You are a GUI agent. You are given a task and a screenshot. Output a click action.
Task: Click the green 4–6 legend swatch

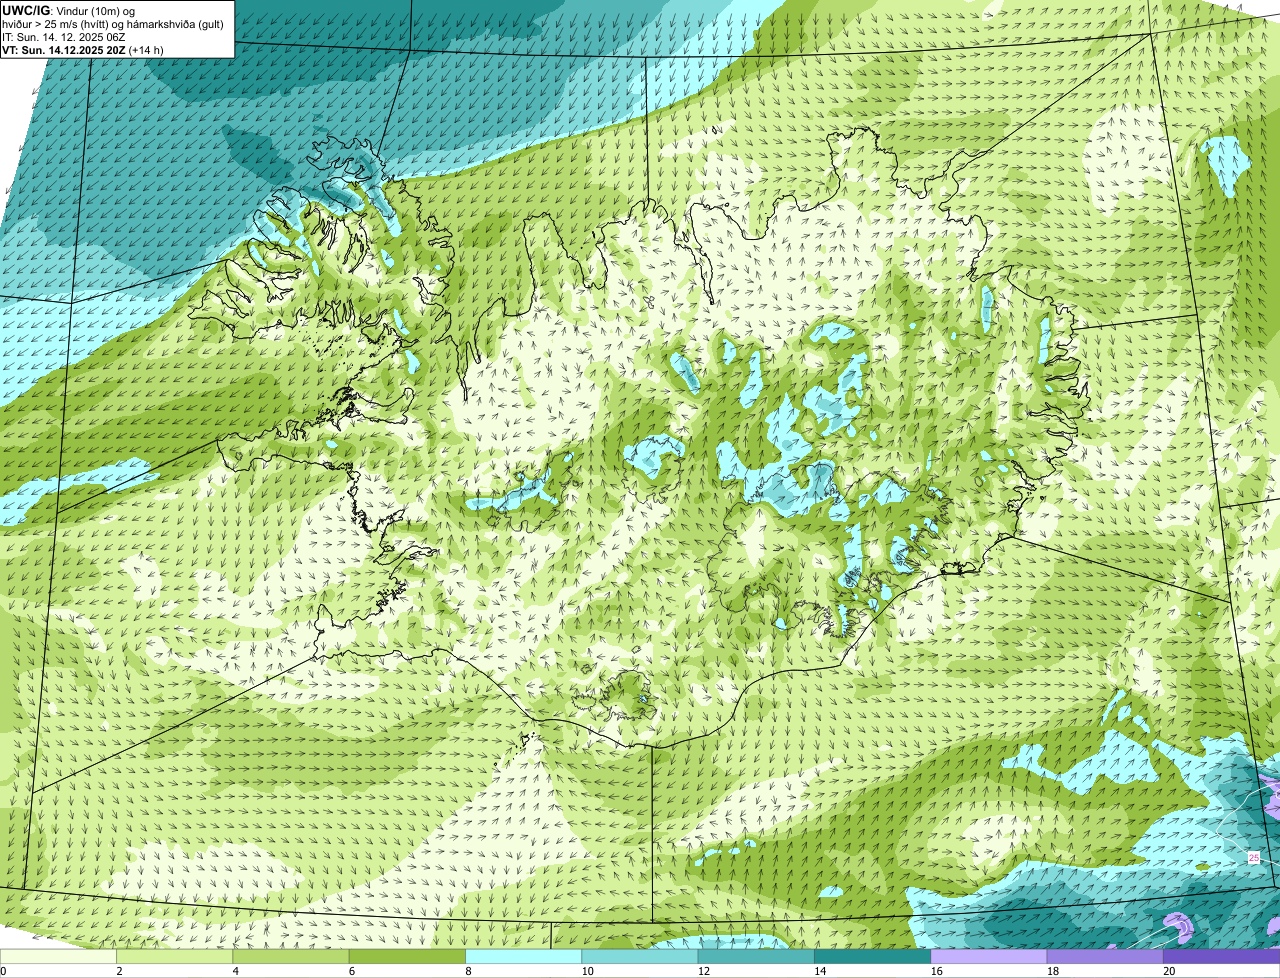pos(292,957)
